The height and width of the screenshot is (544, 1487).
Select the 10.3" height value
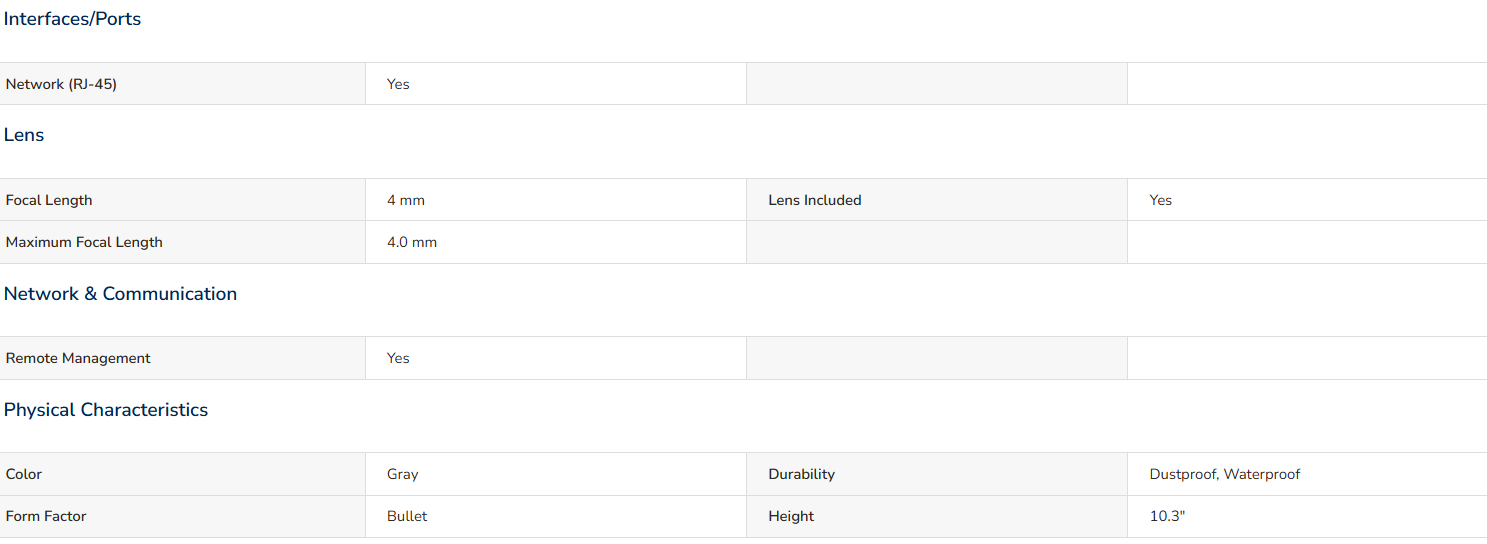pos(1168,516)
